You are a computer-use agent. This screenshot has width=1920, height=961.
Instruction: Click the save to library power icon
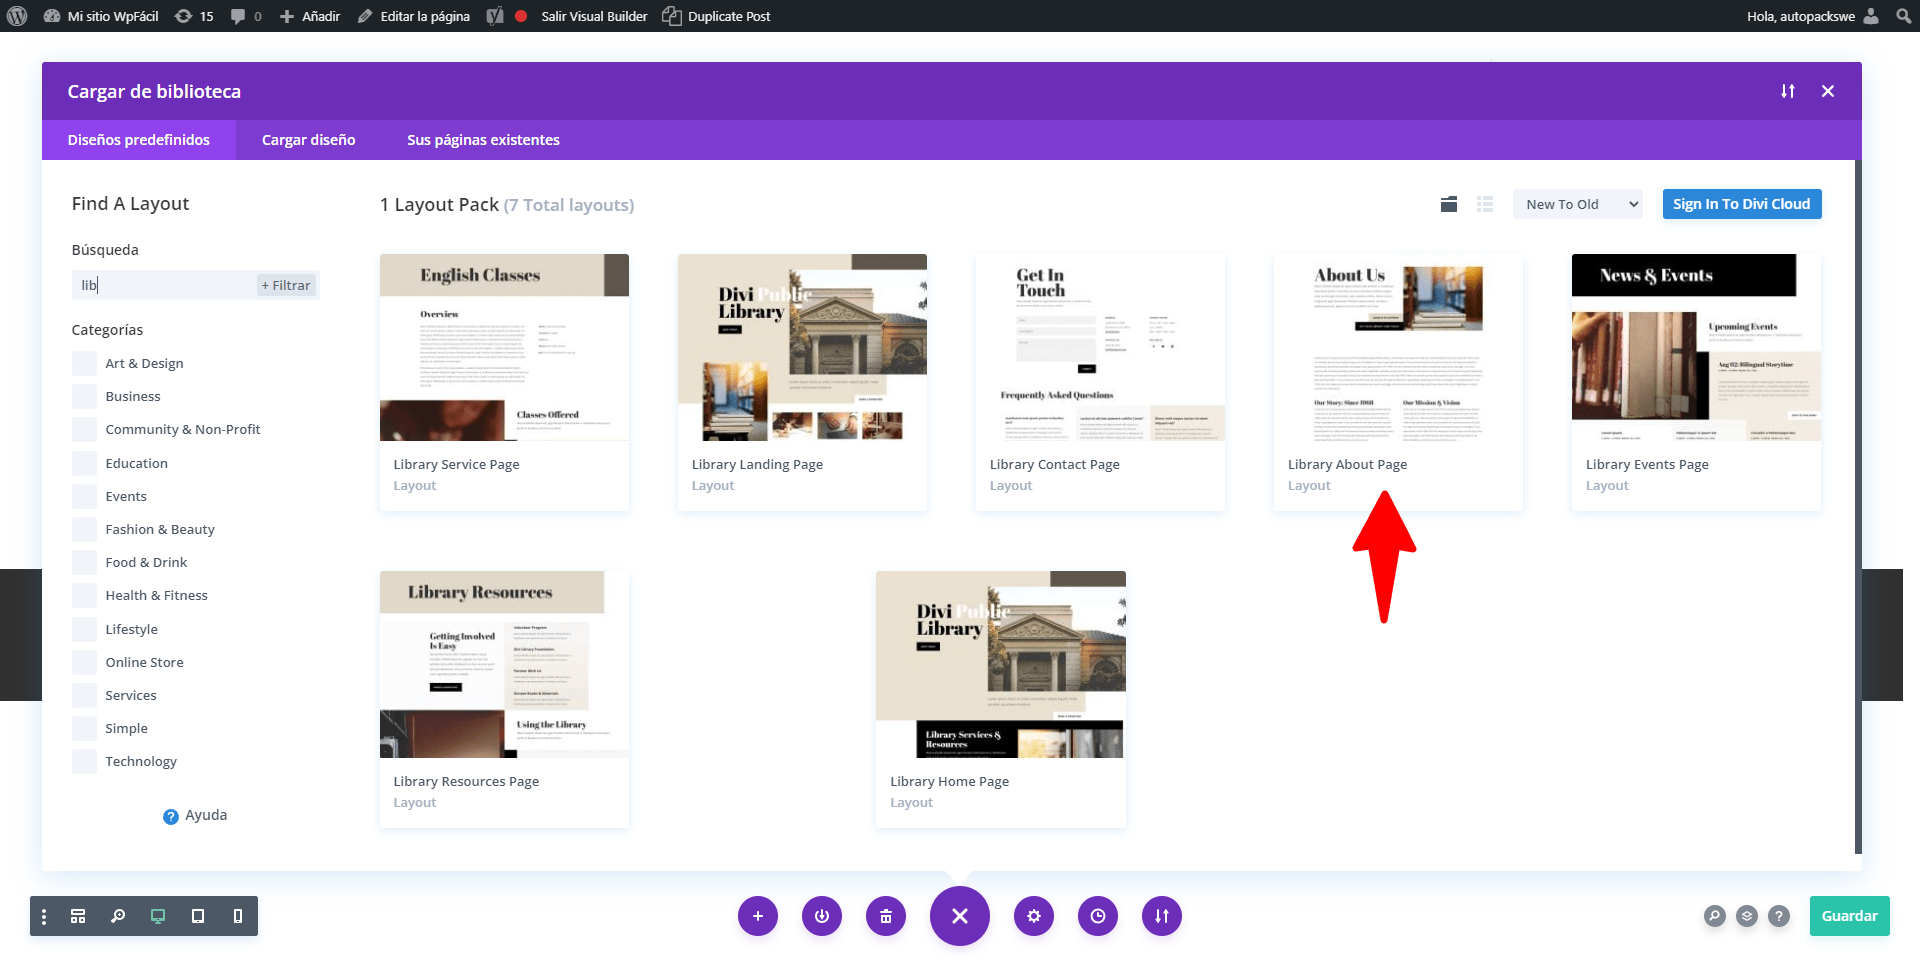click(x=822, y=916)
